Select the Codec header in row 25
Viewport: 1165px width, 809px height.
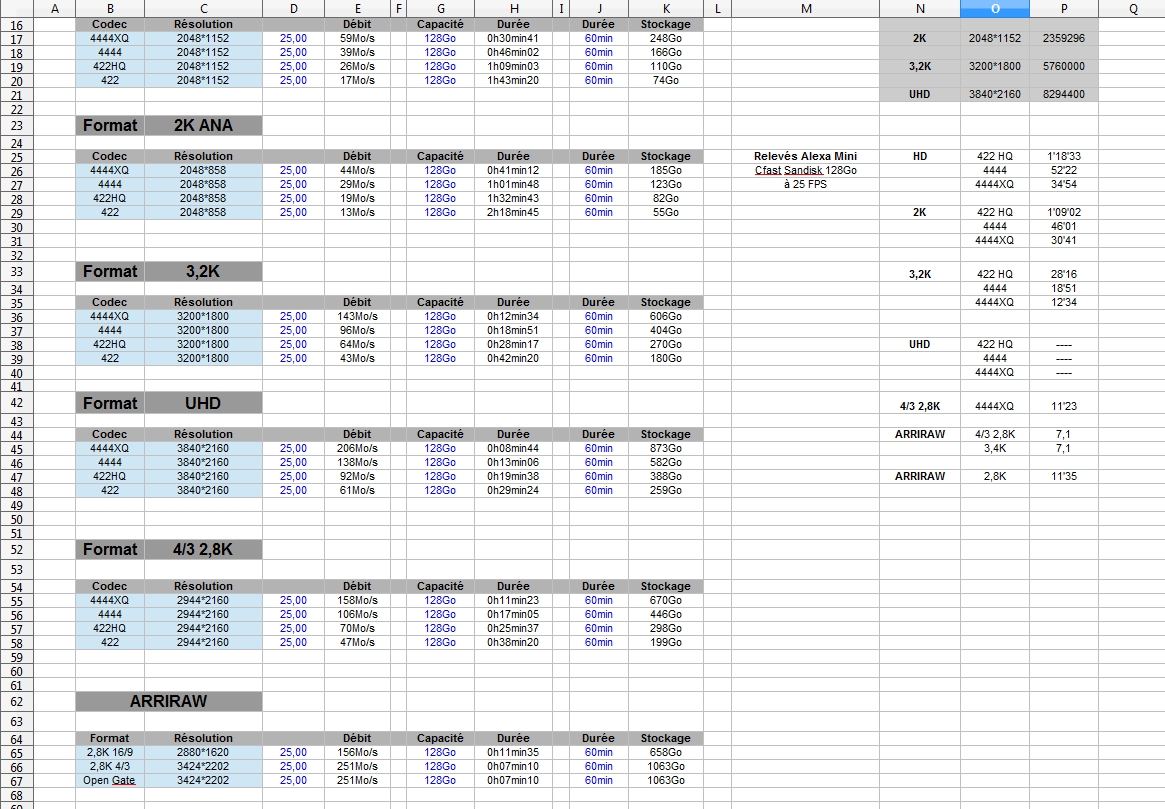pos(110,156)
